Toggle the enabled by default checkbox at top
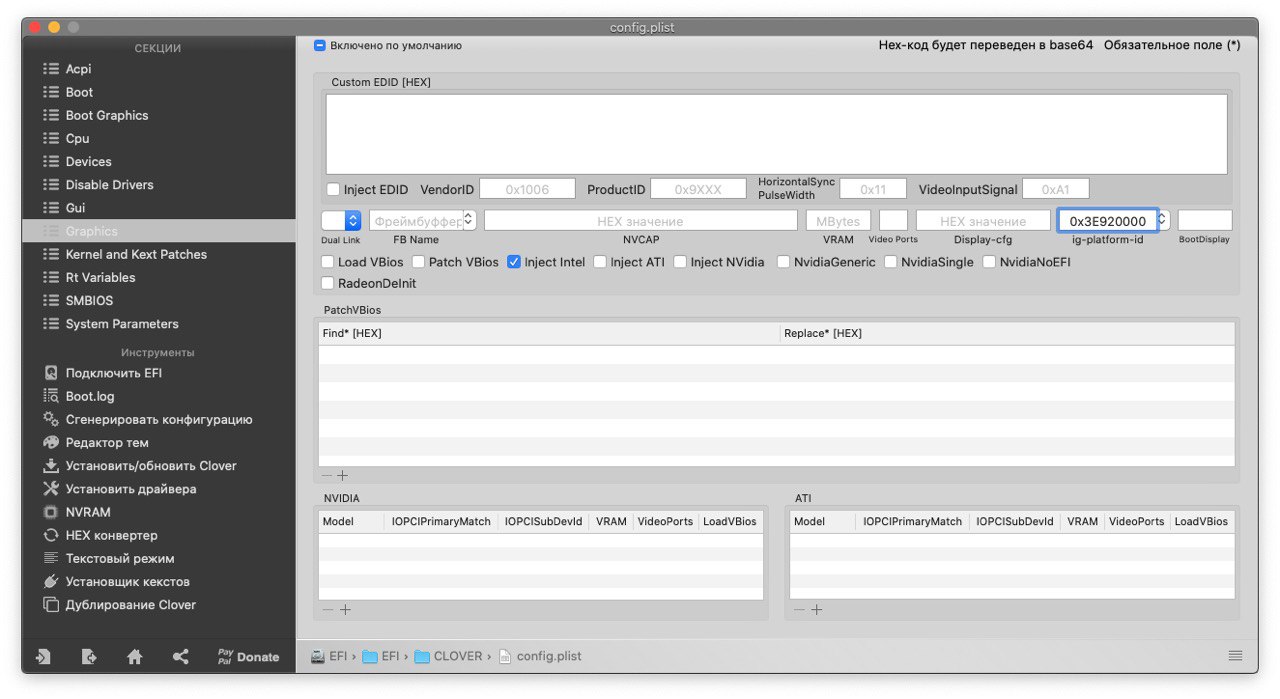Screen dimensions: 1280x699 tap(320, 46)
